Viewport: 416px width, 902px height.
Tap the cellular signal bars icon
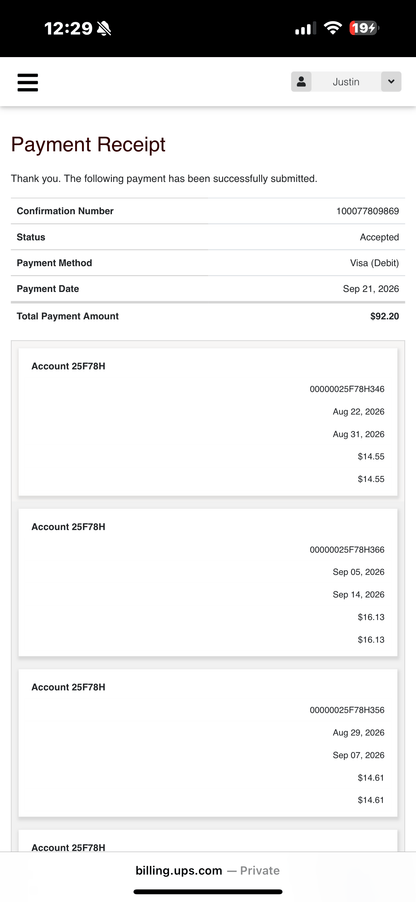(x=305, y=28)
